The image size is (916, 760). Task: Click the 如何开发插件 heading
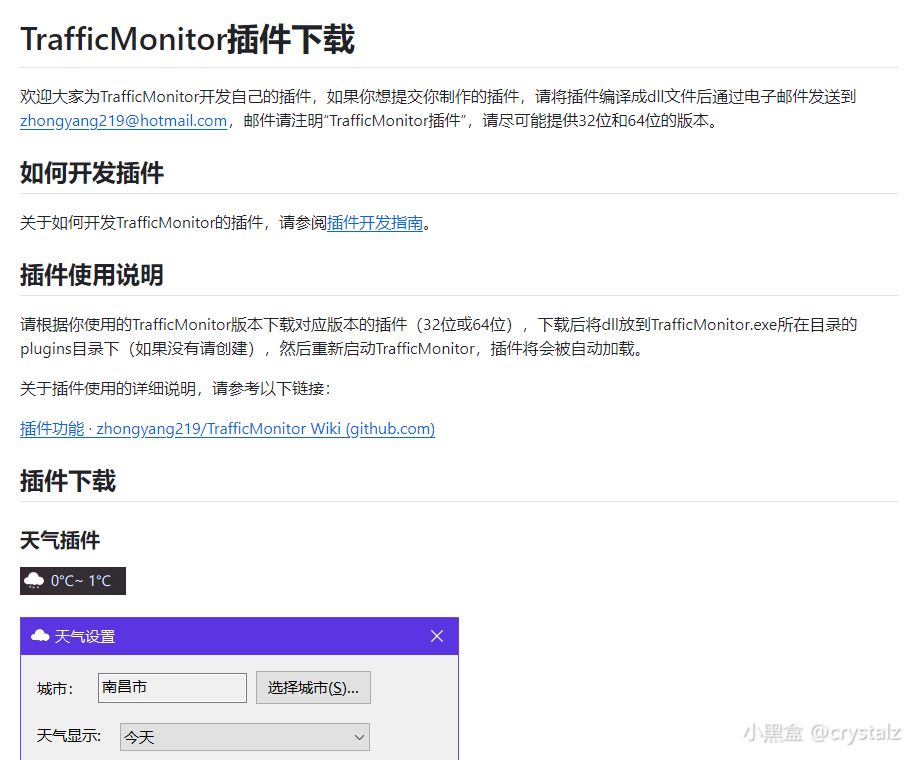(x=92, y=173)
